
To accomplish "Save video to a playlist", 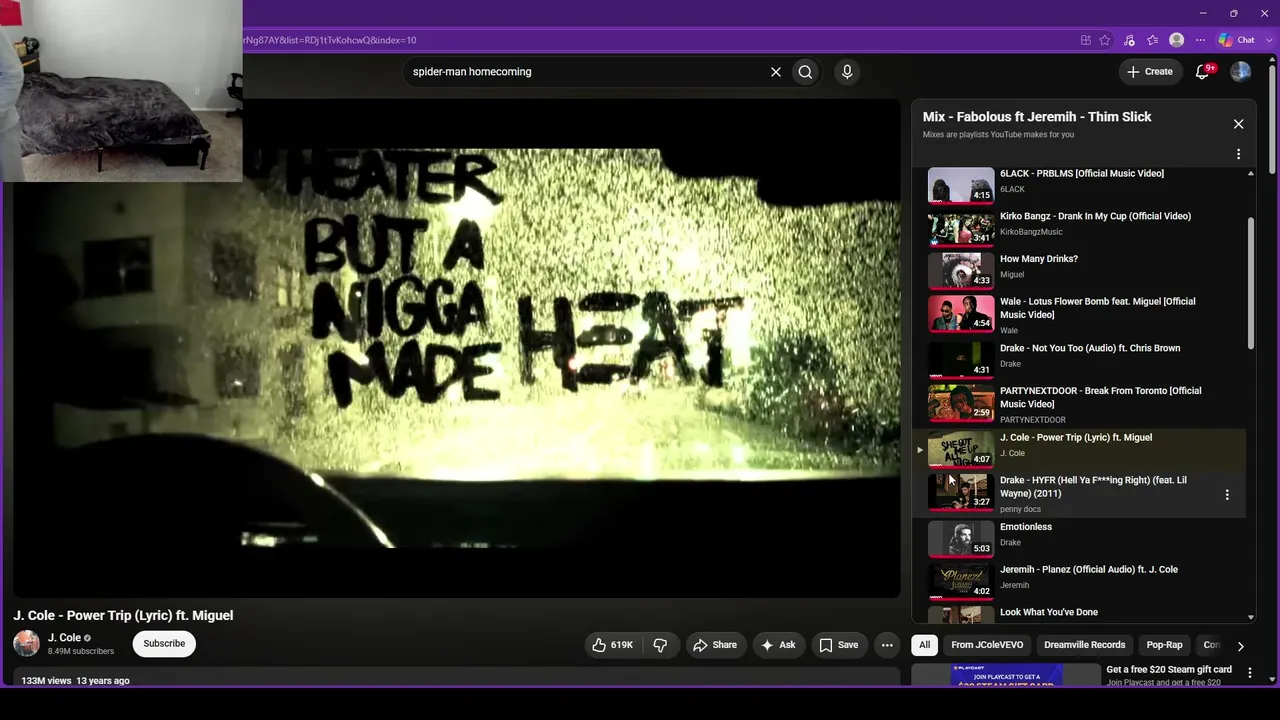I will tap(839, 645).
